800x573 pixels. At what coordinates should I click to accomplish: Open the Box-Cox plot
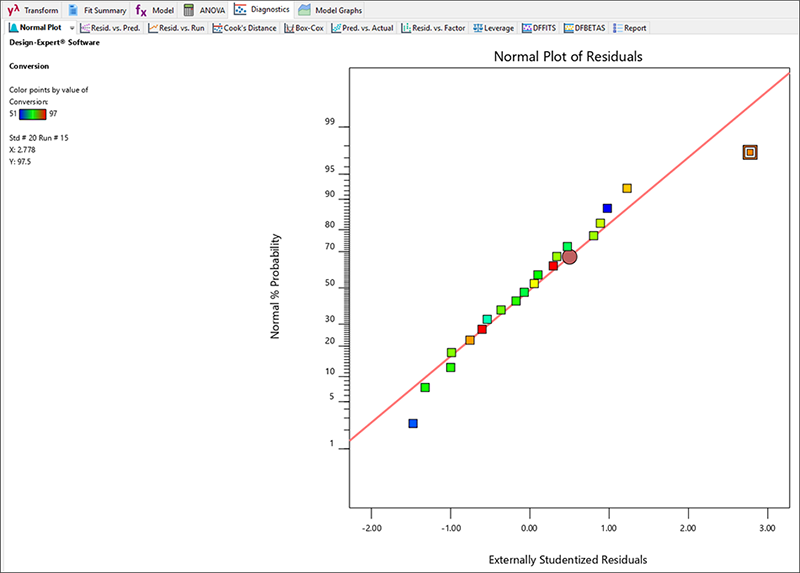click(x=303, y=28)
